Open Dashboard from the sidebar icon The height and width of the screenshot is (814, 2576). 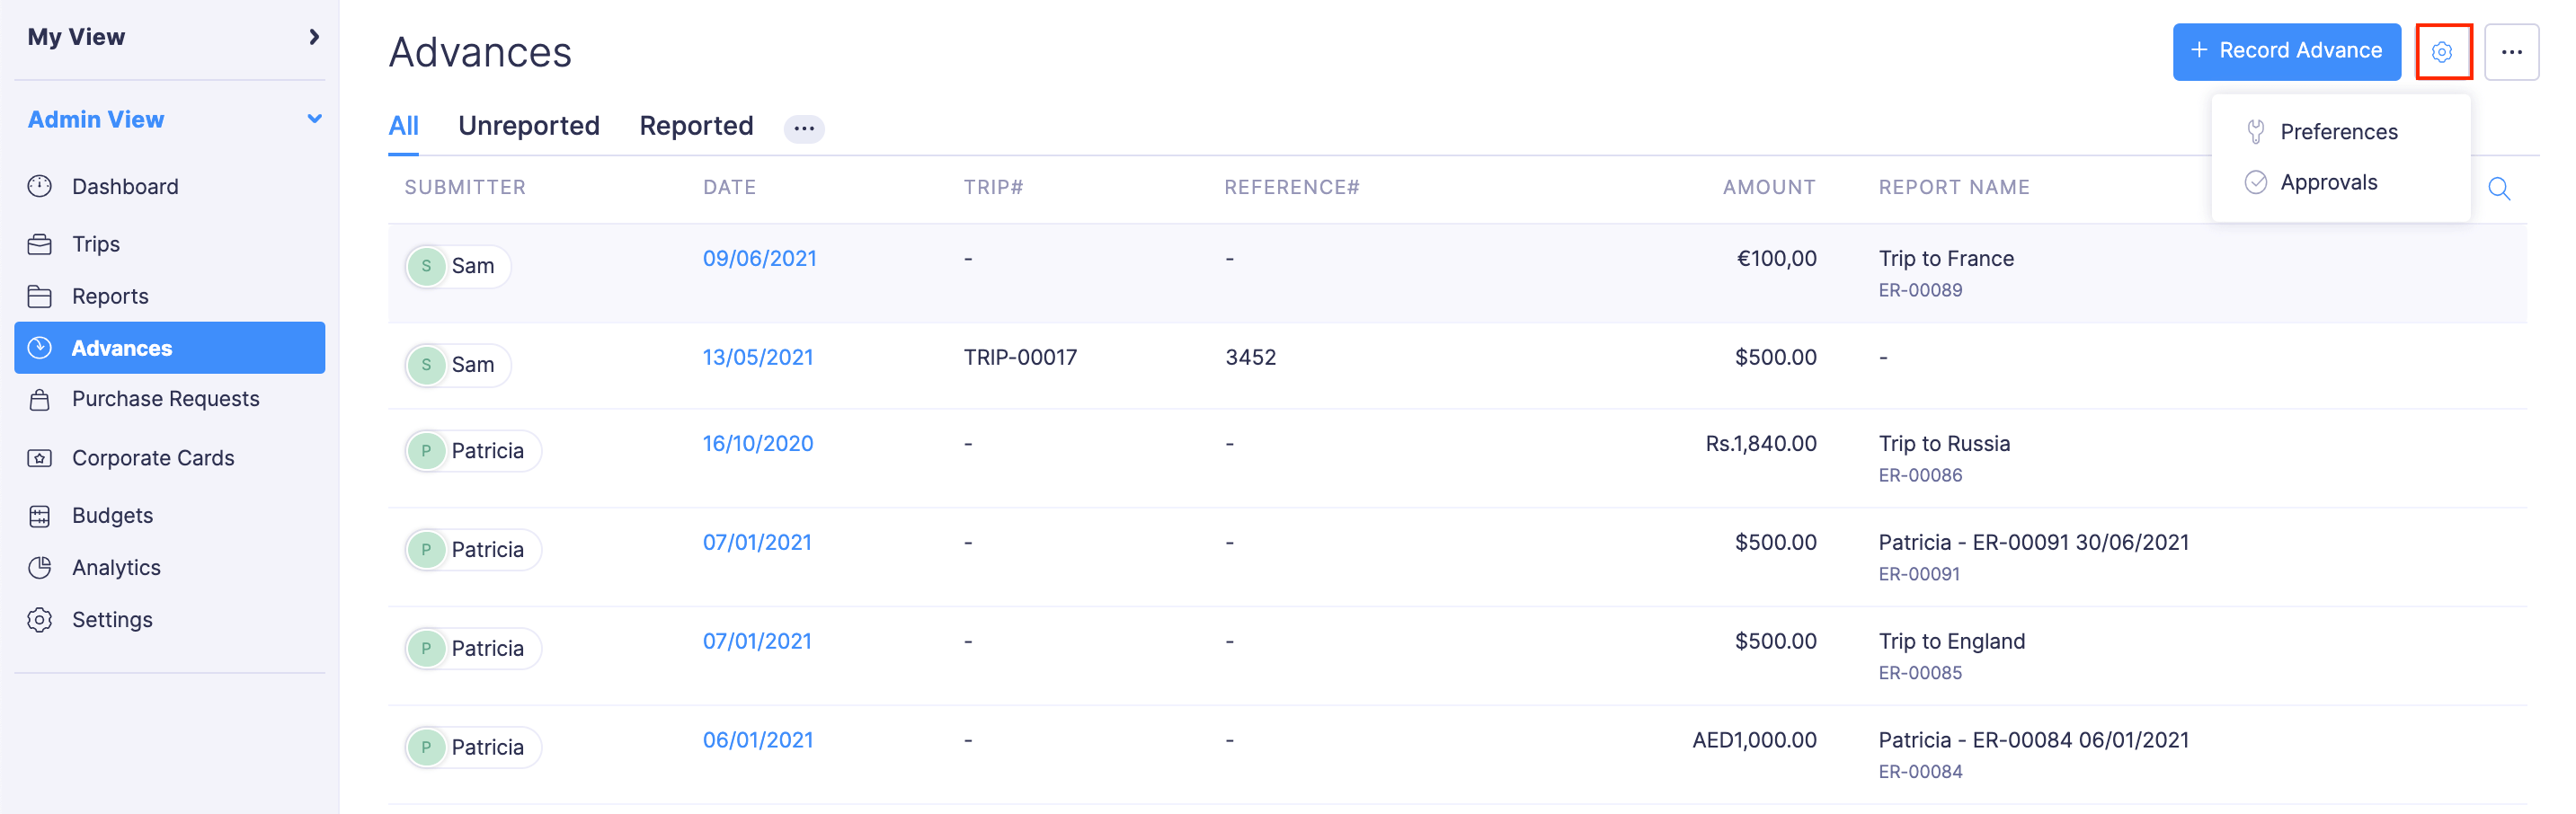tap(40, 186)
